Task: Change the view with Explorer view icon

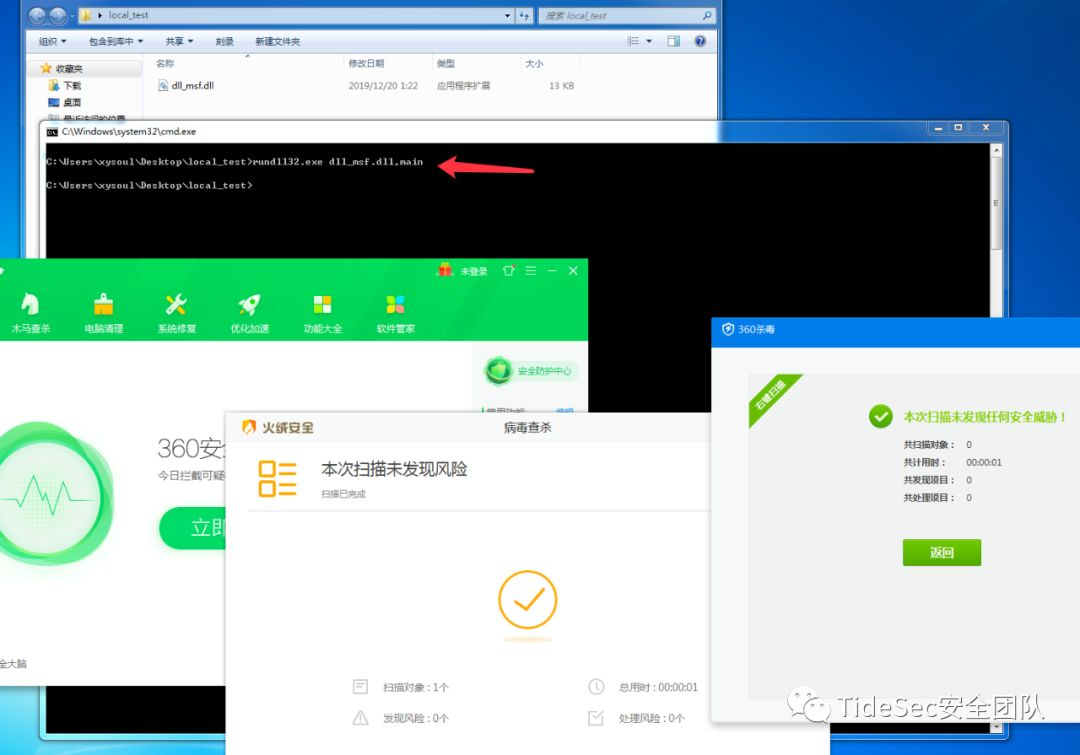Action: pyautogui.click(x=633, y=41)
